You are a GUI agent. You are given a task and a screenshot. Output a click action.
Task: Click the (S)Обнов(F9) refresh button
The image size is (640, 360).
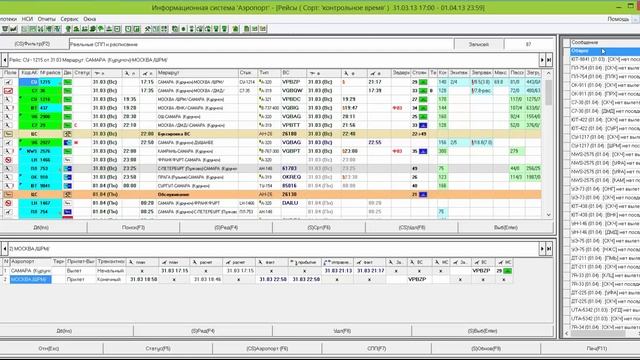486,349
